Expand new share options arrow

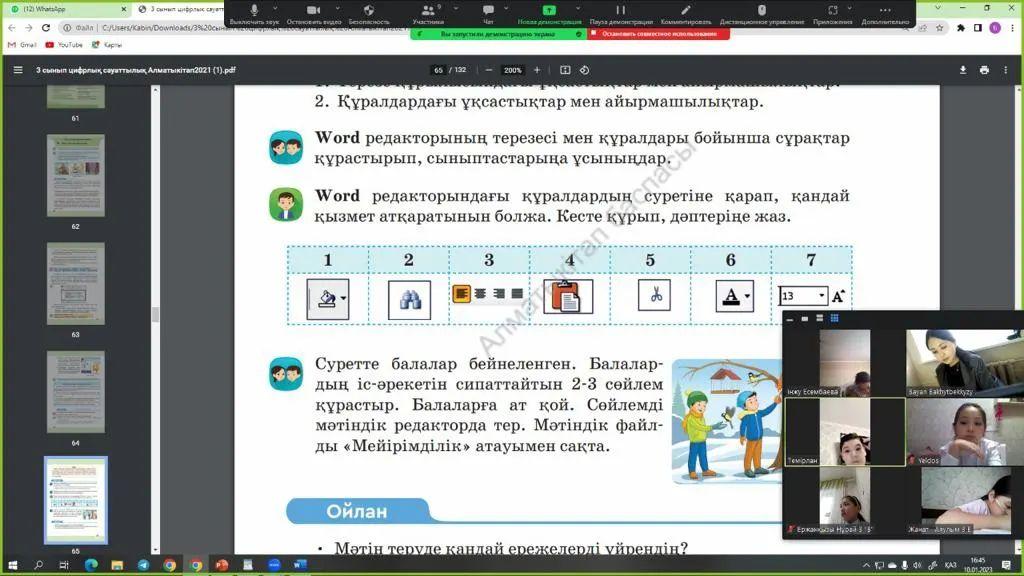coord(577,8)
